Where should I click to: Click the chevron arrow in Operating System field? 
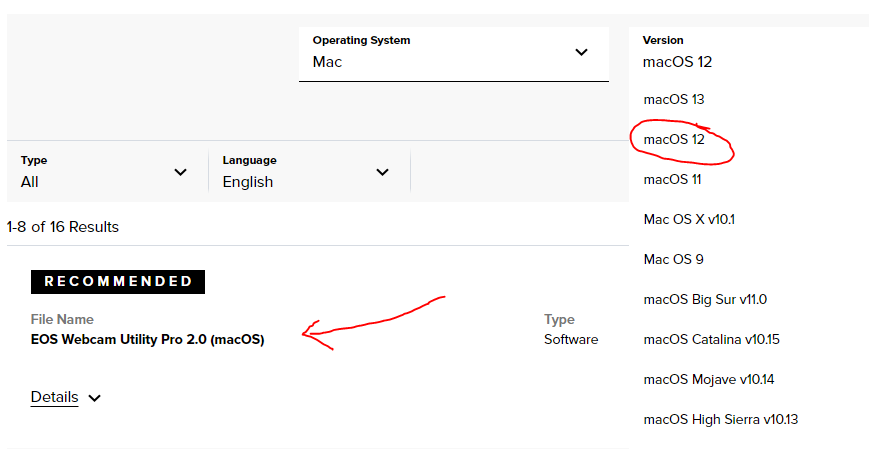(x=581, y=53)
